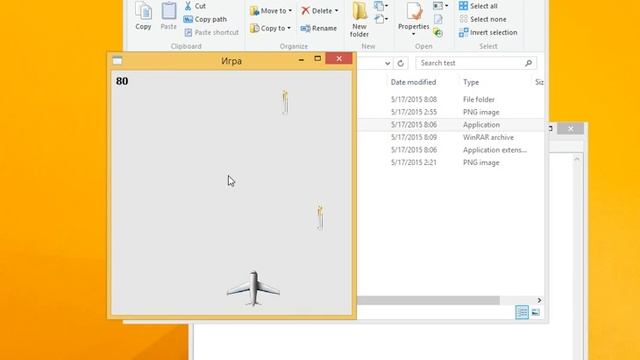The width and height of the screenshot is (640, 360).
Task: Minimize the Игра game window
Action: pos(301,60)
